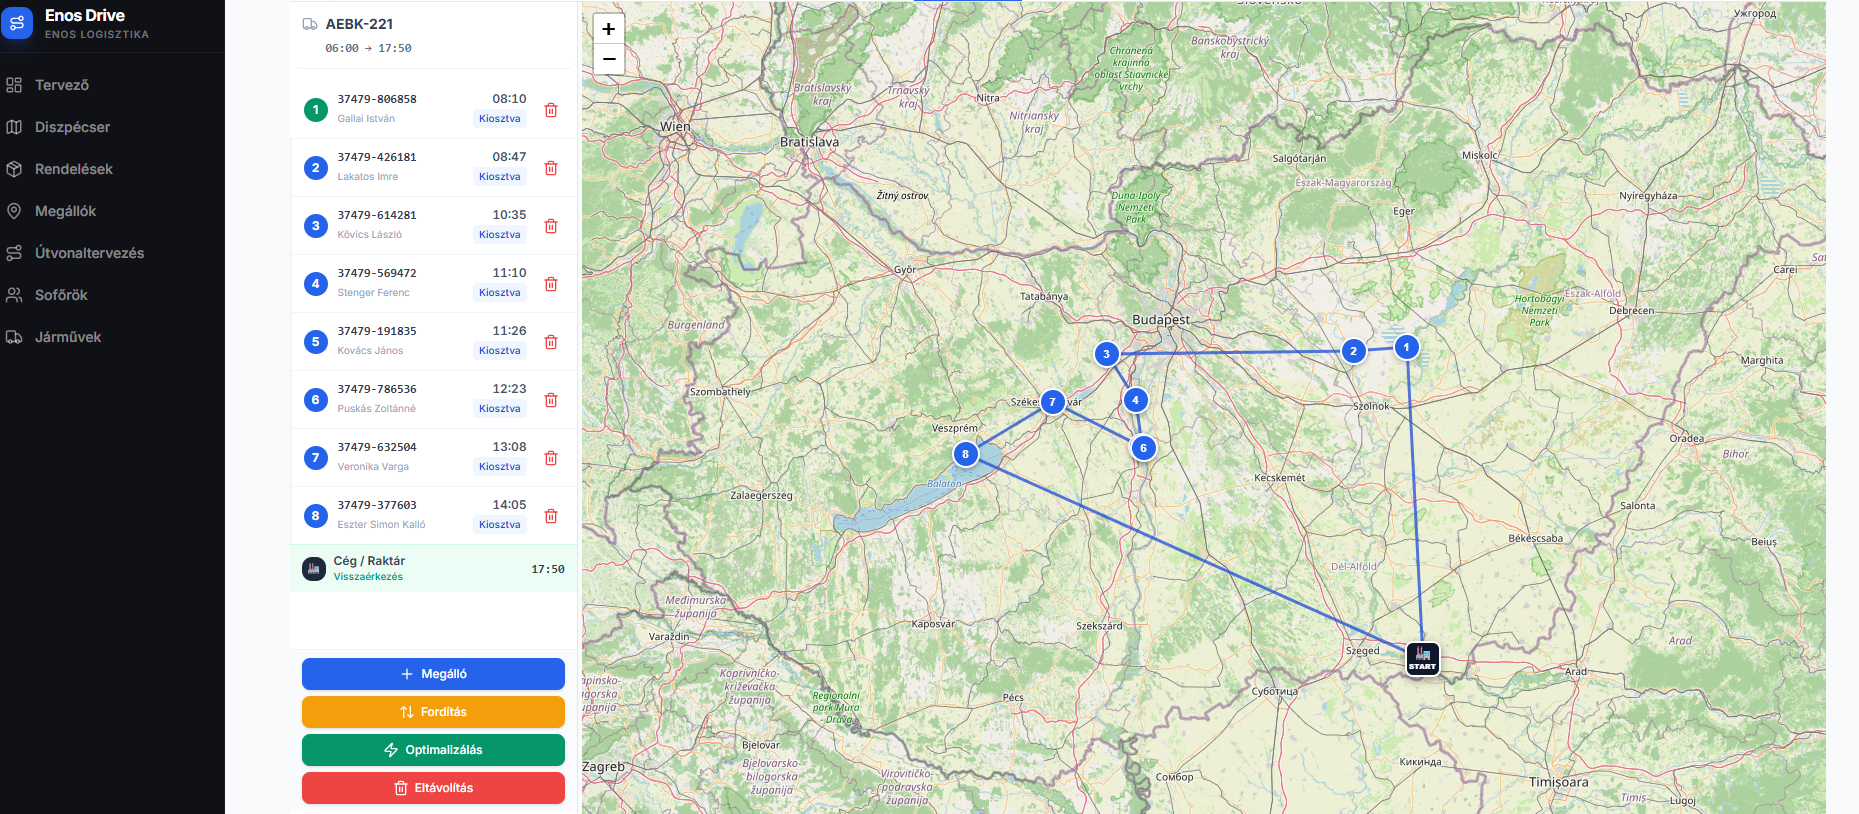
Task: Click map marker 3 near Budapest
Action: (1106, 354)
